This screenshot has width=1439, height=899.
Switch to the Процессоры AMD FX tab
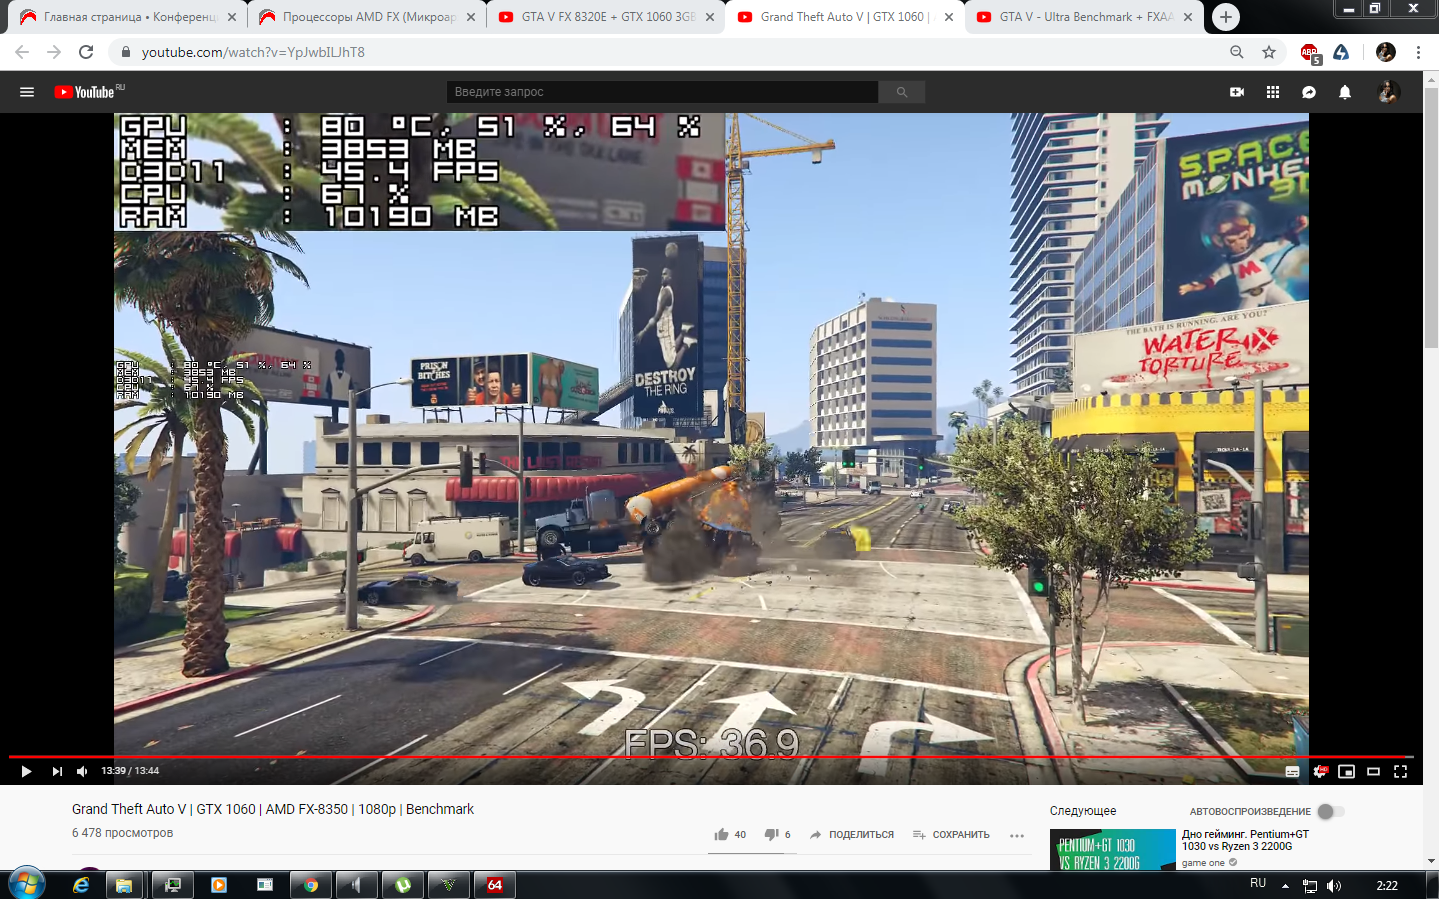[x=367, y=17]
